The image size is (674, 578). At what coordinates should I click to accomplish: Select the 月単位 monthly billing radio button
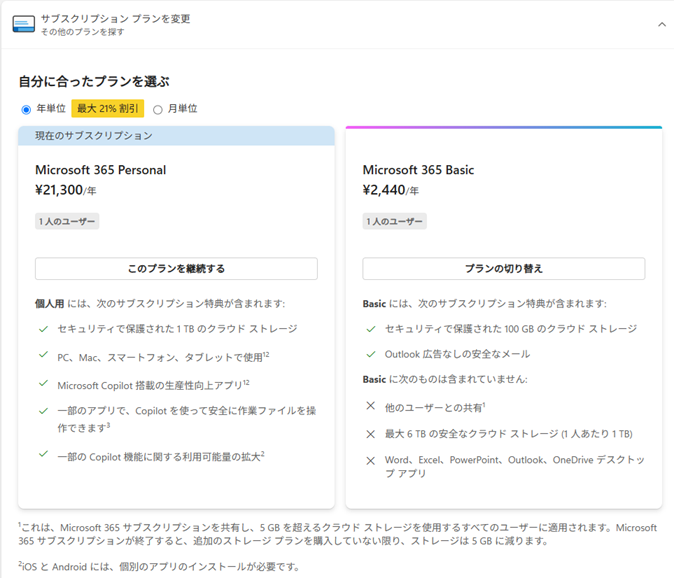tap(158, 110)
